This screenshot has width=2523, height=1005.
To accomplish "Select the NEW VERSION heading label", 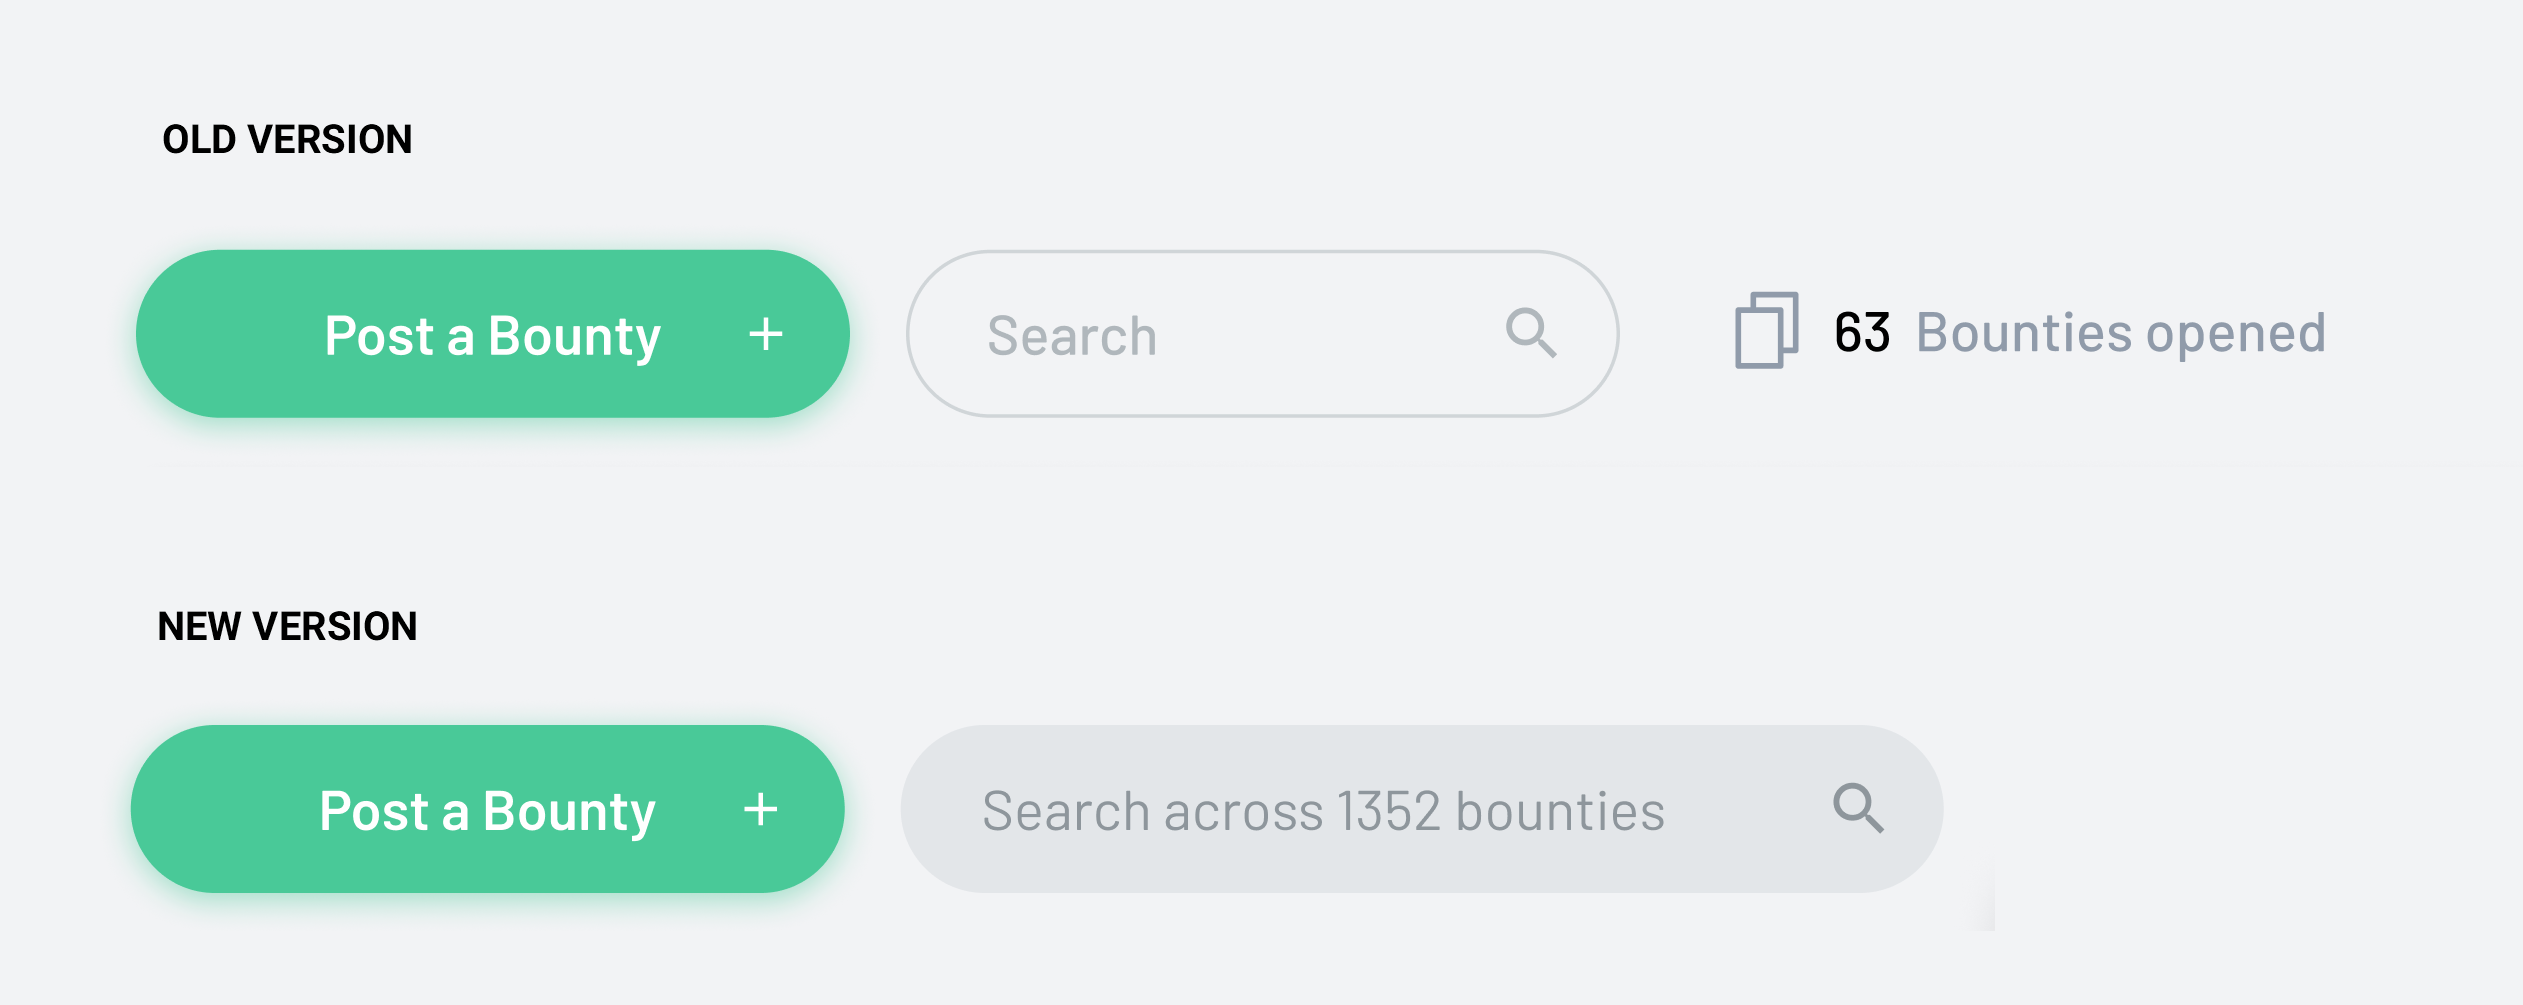I will pos(290,627).
